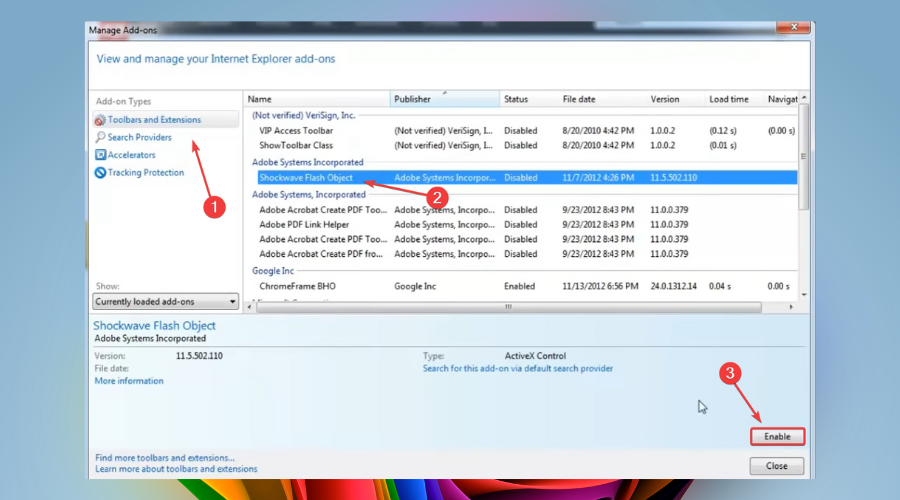Screen dimensions: 900x500
Task: Click the Adobe Systems, Incorporated group header
Action: (x=309, y=195)
